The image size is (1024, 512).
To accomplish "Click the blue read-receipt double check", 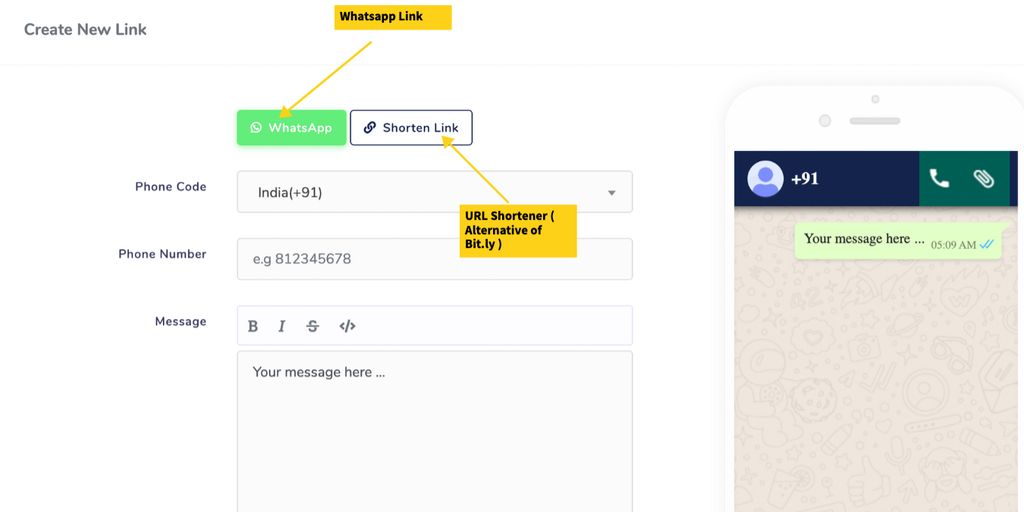I will pos(987,244).
